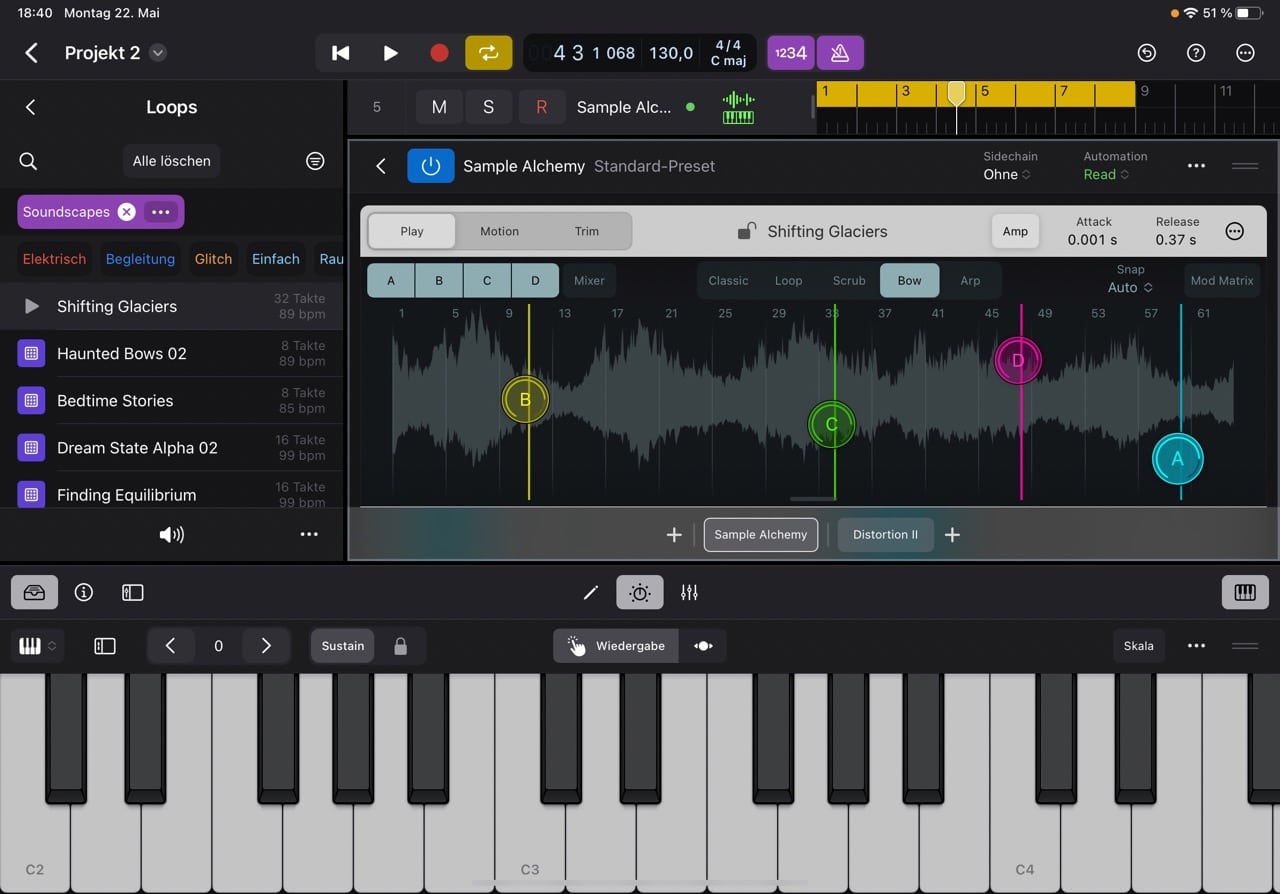Toggle the metronome button
The height and width of the screenshot is (894, 1280).
(x=840, y=53)
